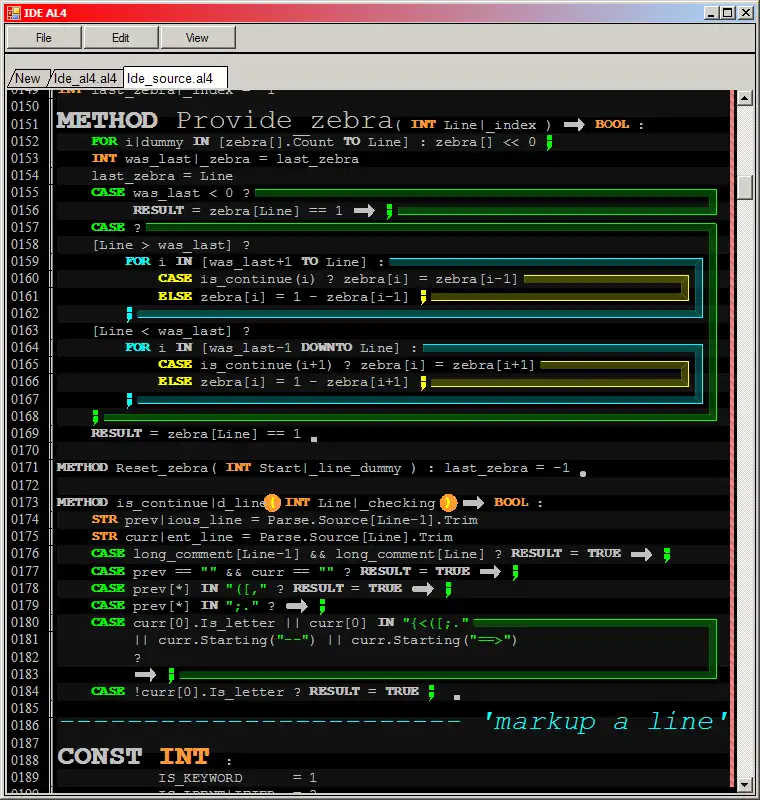The width and height of the screenshot is (760, 800).
Task: Click the green block-end marker on line 0168
Action: point(96,416)
